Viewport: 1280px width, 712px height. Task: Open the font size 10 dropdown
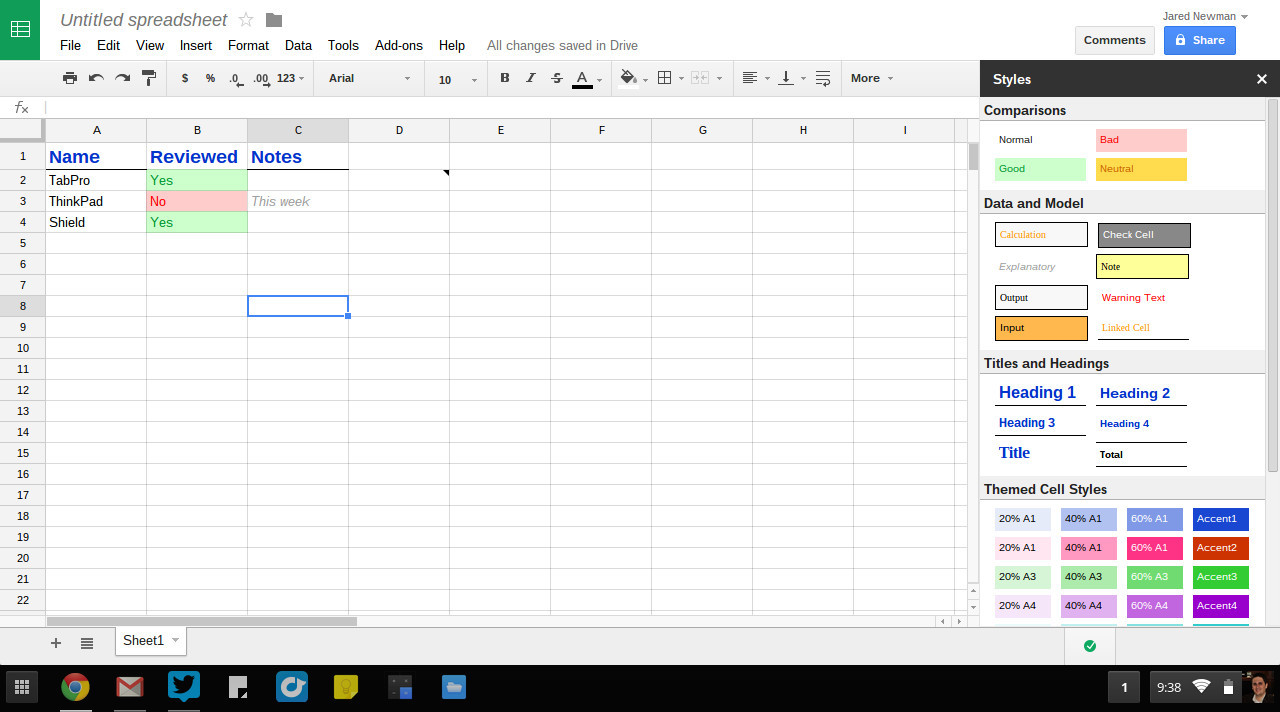(457, 79)
